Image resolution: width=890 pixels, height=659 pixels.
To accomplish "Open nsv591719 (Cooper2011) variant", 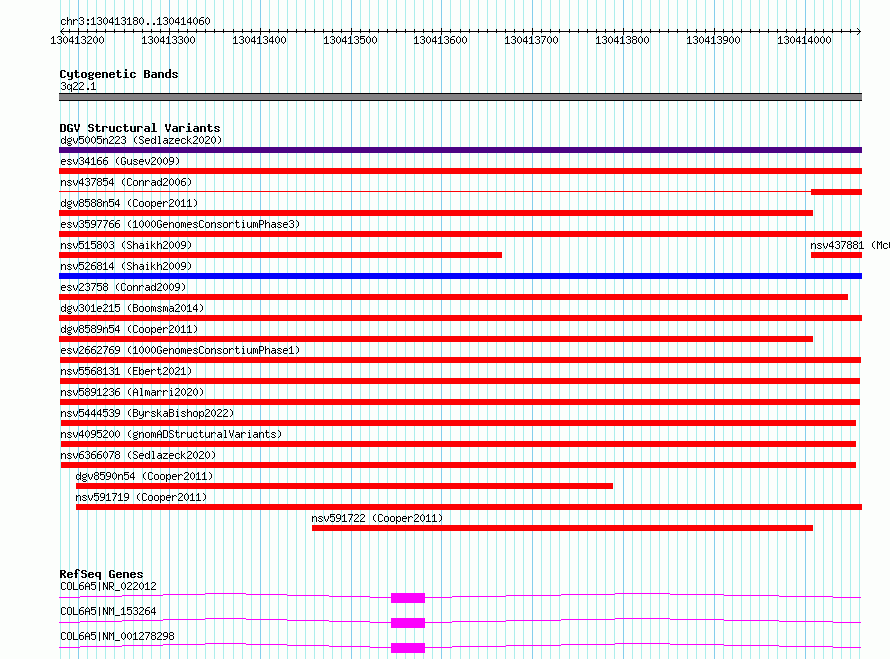I will 141,497.
